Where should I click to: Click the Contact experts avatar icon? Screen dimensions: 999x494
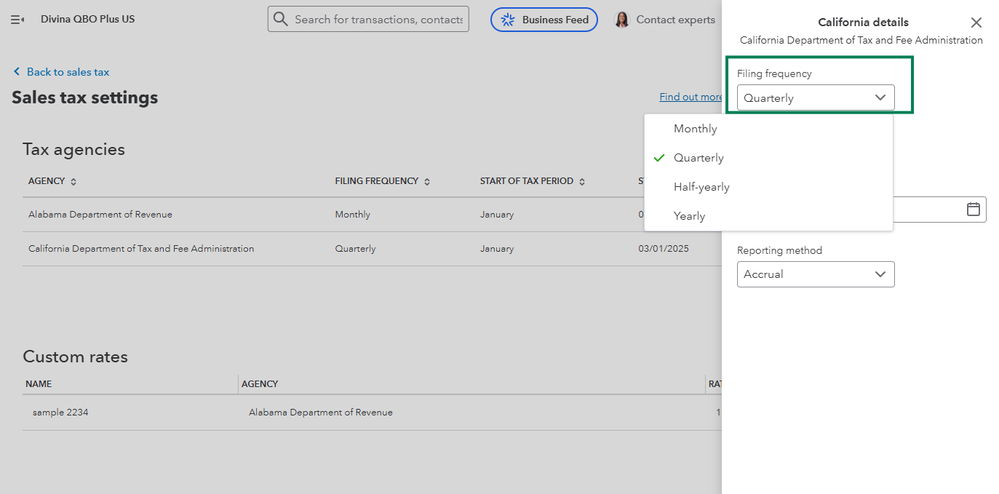coord(622,19)
